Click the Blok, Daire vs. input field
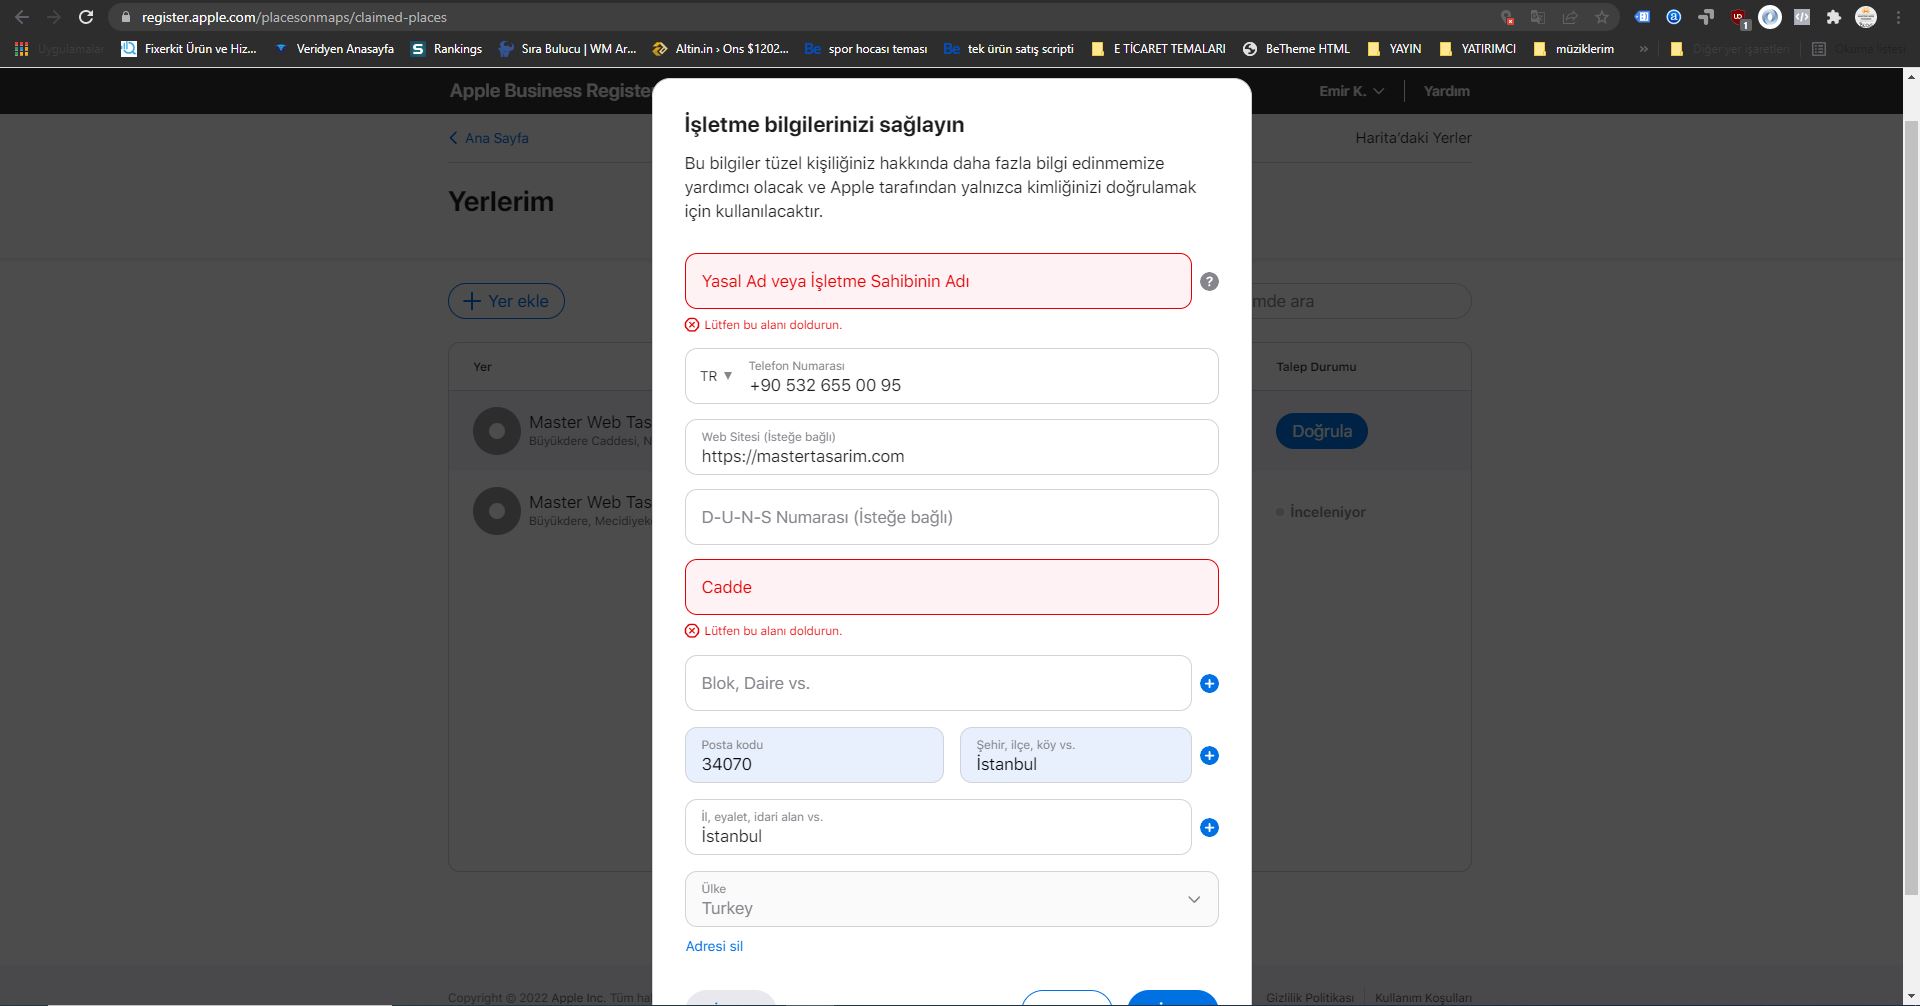Viewport: 1920px width, 1006px height. click(x=938, y=683)
